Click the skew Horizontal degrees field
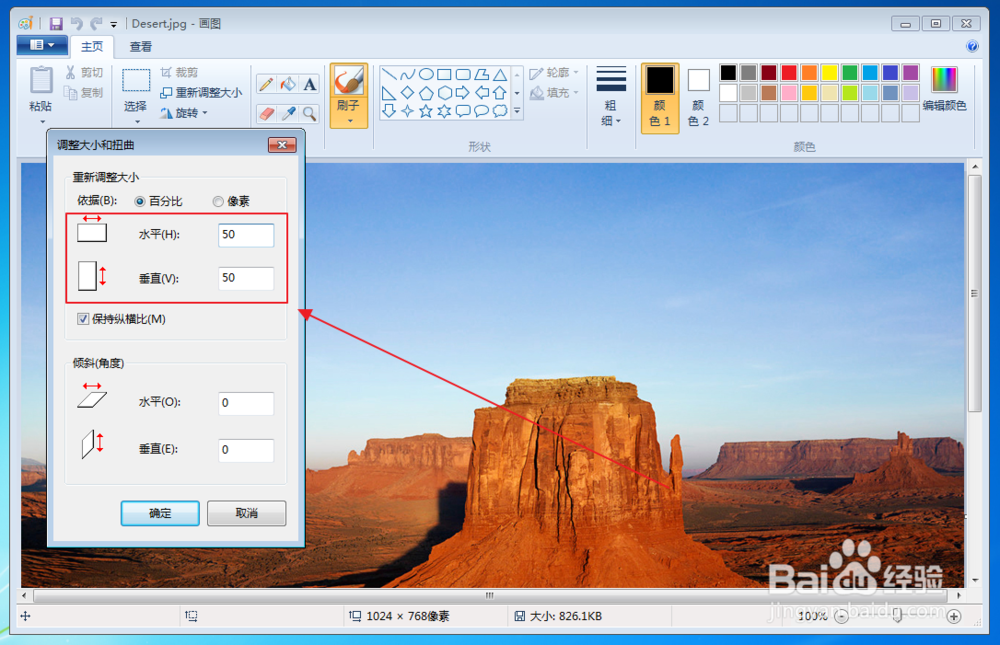 coord(246,403)
